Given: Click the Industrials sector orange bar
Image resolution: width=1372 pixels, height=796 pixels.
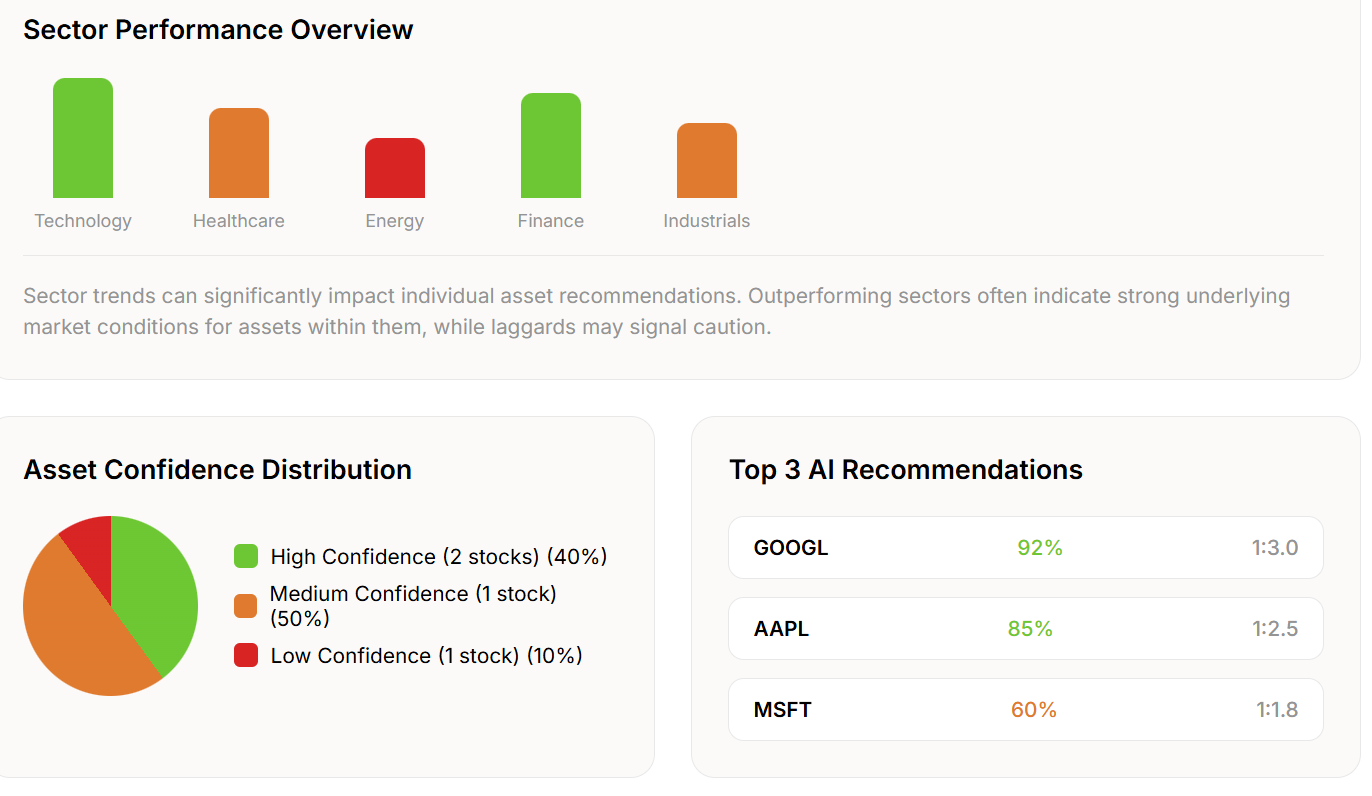Looking at the screenshot, I should [707, 161].
